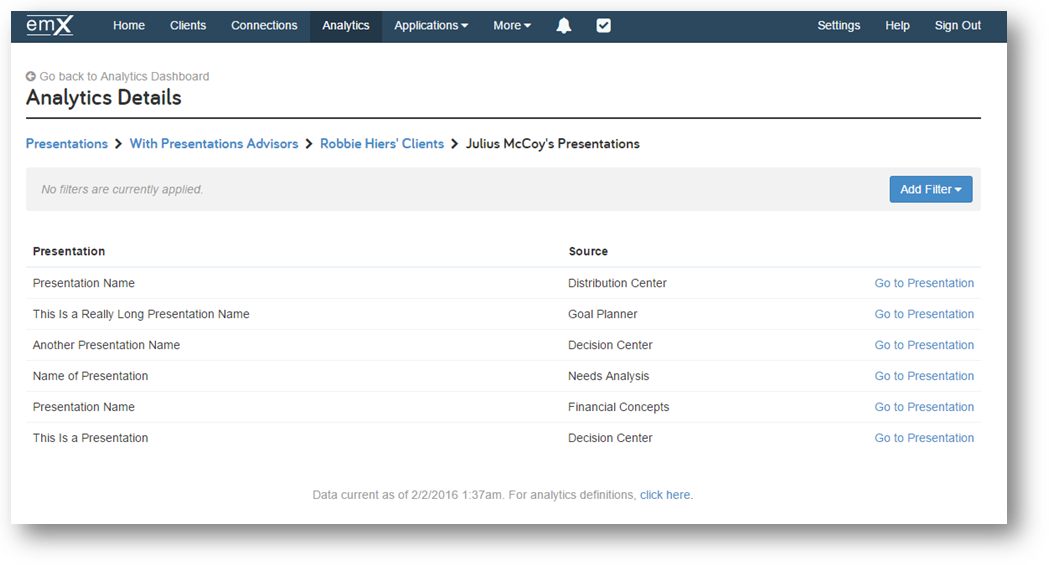This screenshot has height=565, width=1049.
Task: Expand the More dropdown menu
Action: pyautogui.click(x=512, y=25)
